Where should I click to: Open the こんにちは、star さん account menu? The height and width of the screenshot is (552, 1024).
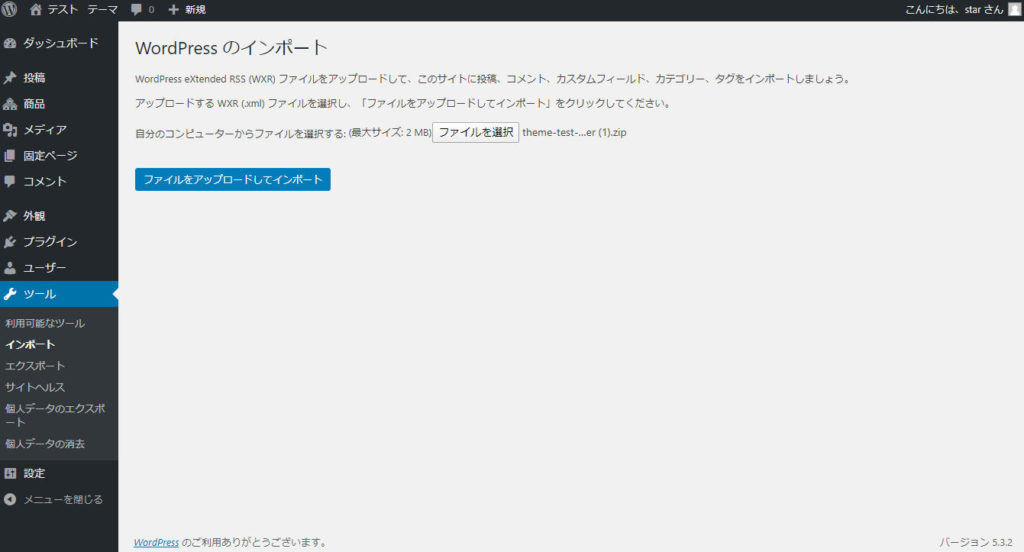[x=952, y=10]
